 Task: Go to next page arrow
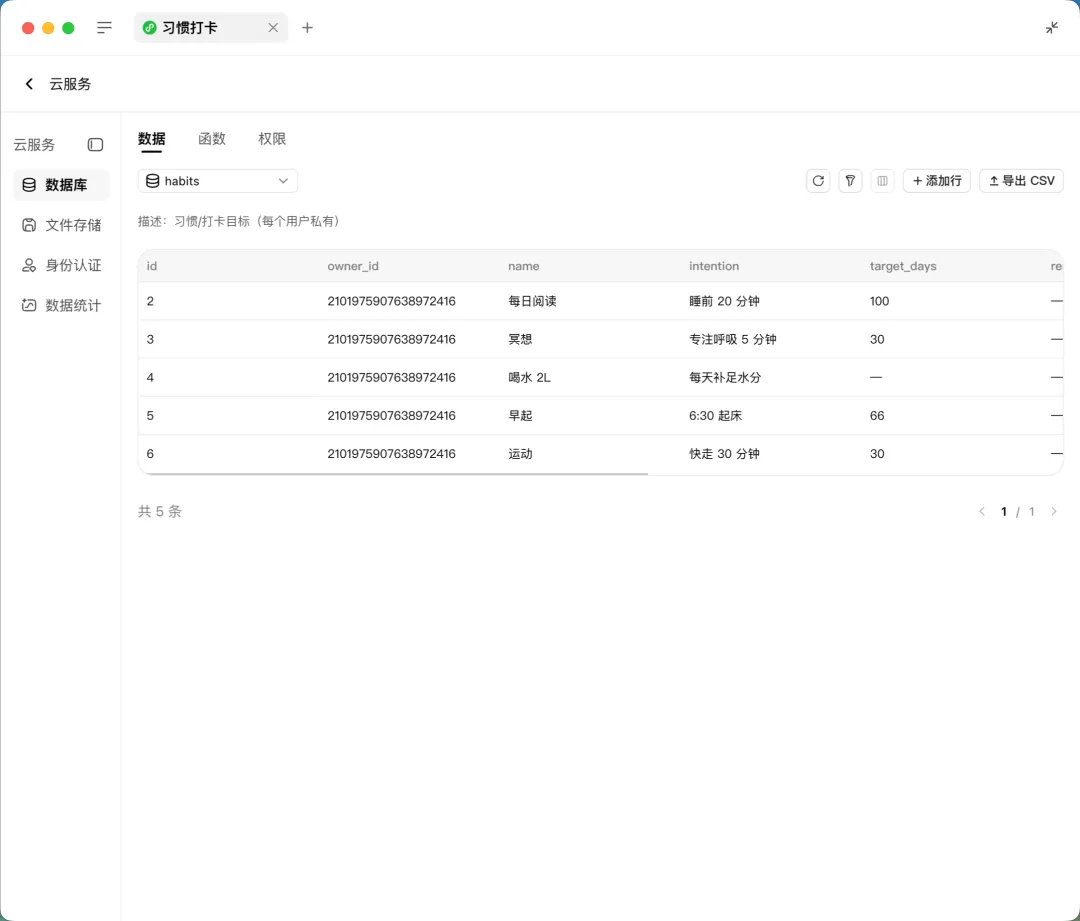[1054, 511]
